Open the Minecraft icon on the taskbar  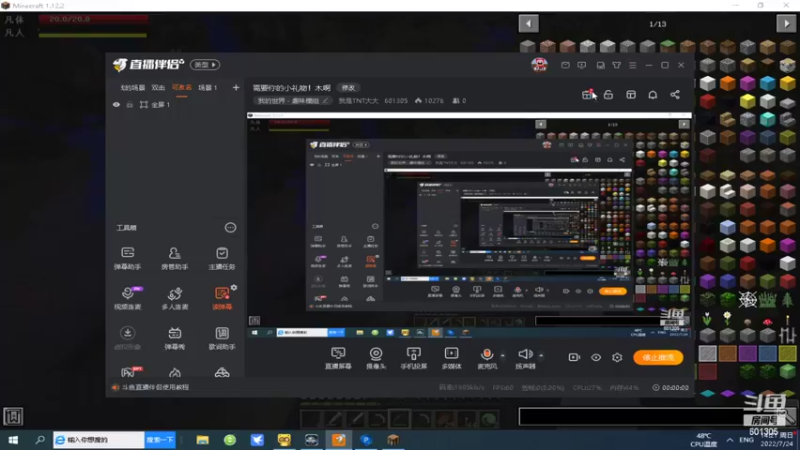(393, 440)
